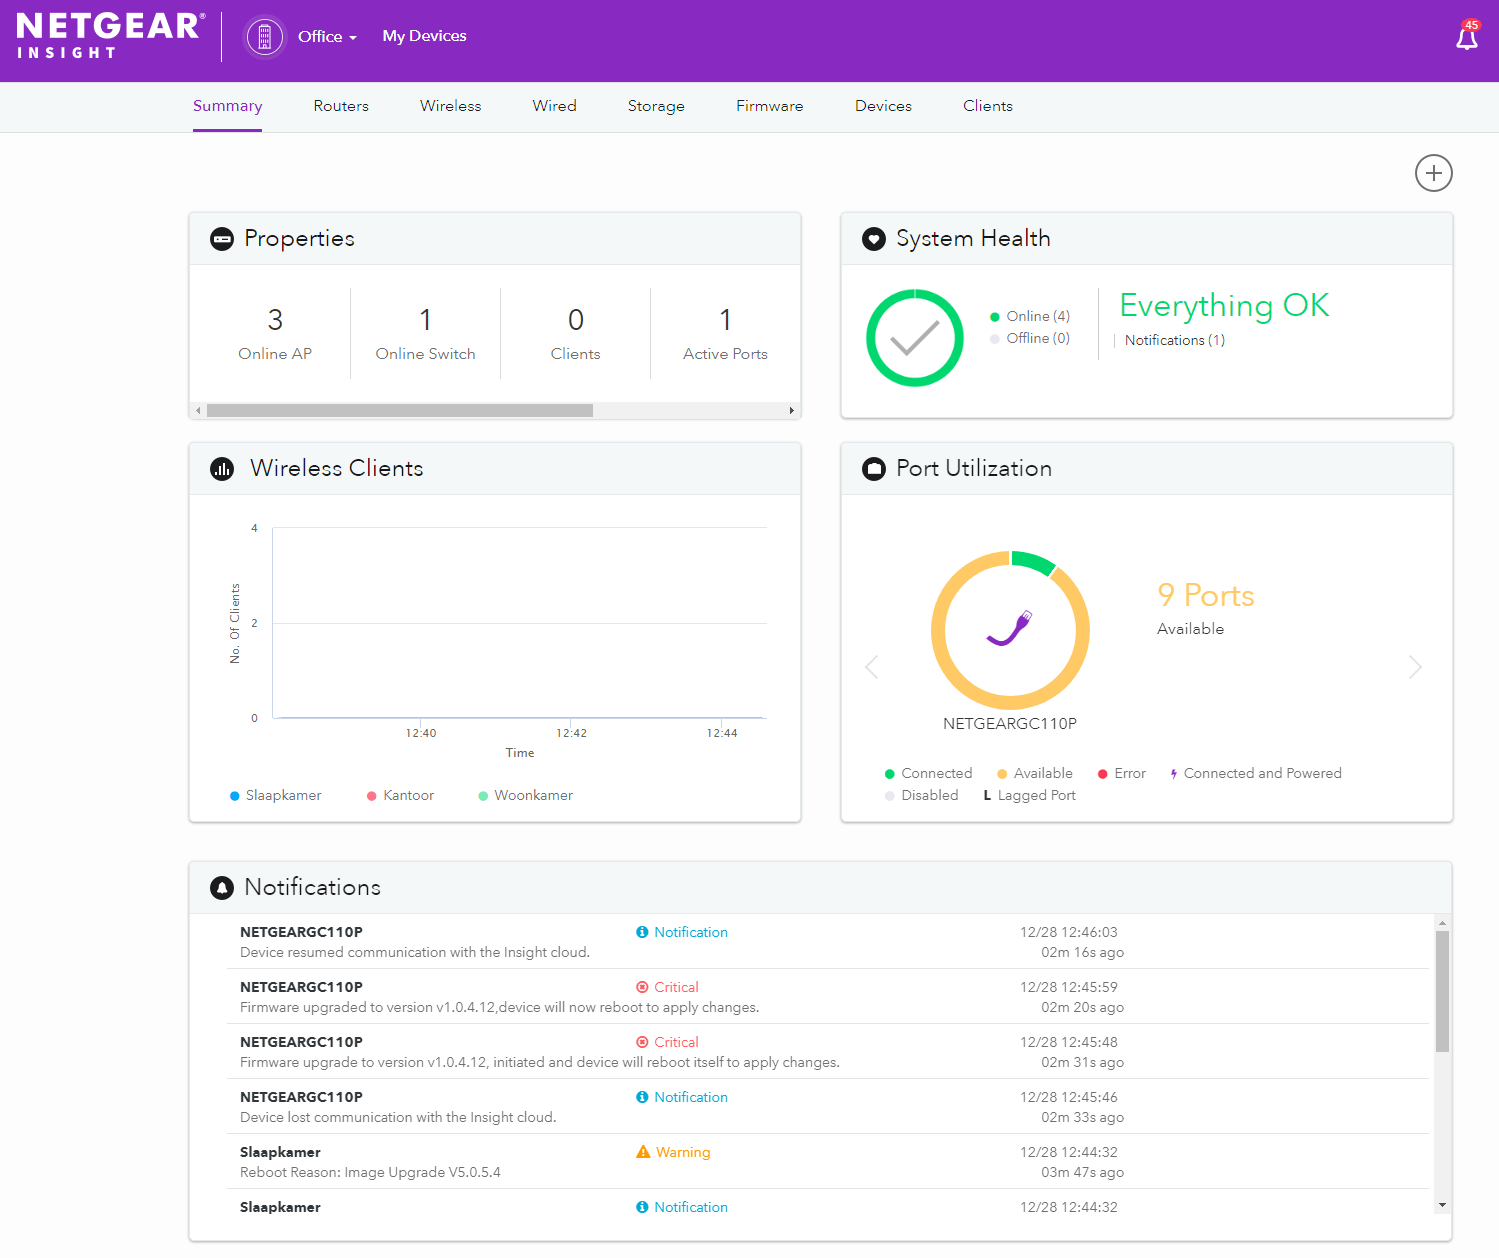Click the Connected and Powered lightning icon
This screenshot has width=1499, height=1258.
point(1174,774)
